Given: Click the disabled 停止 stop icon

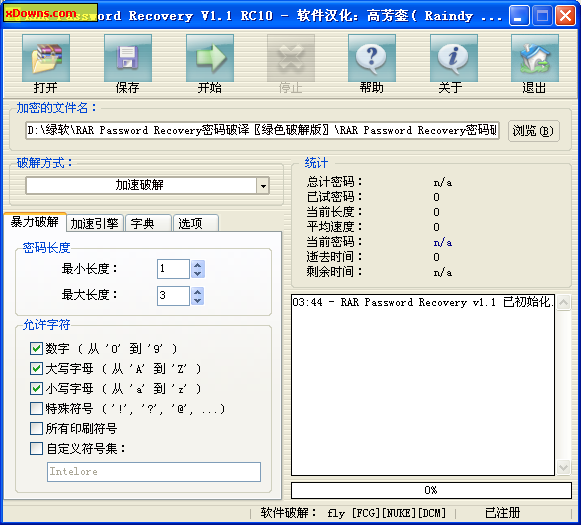Looking at the screenshot, I should pyautogui.click(x=291, y=58).
